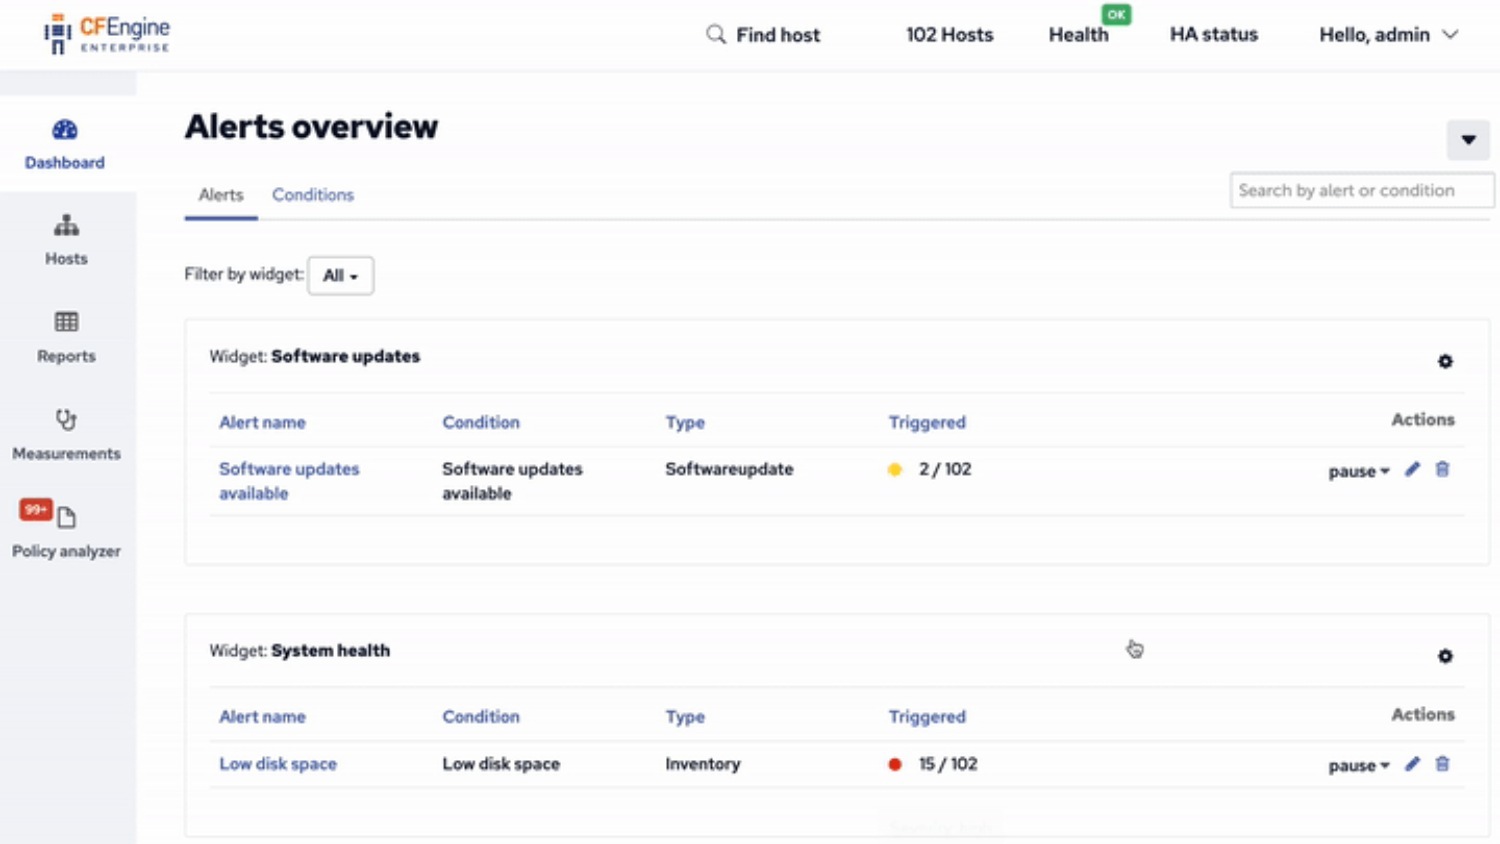
Task: Delete the Low disk space alert
Action: 1442,764
